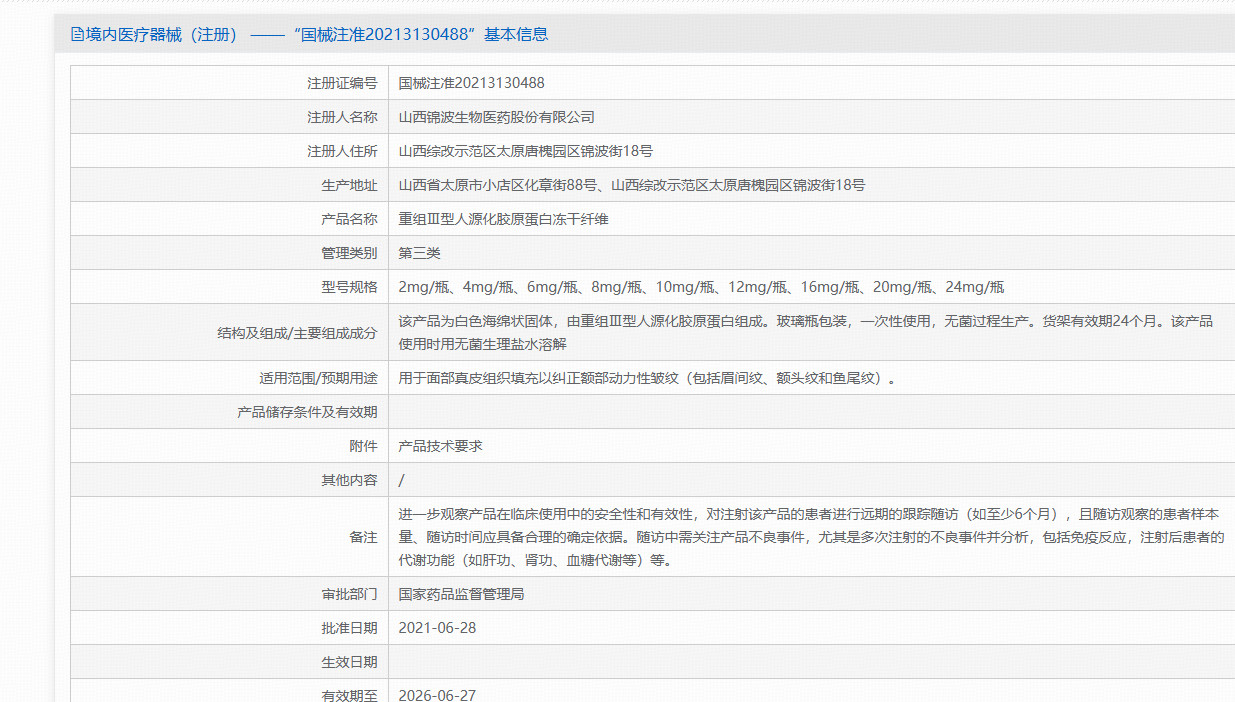
Task: Click approval date 2021-06-28
Action: point(438,627)
